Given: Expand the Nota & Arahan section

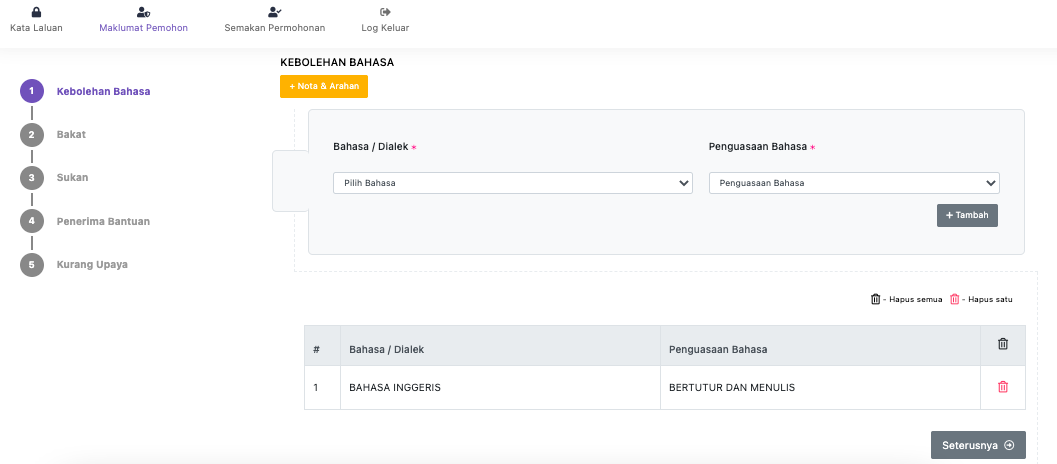Looking at the screenshot, I should click(x=324, y=87).
